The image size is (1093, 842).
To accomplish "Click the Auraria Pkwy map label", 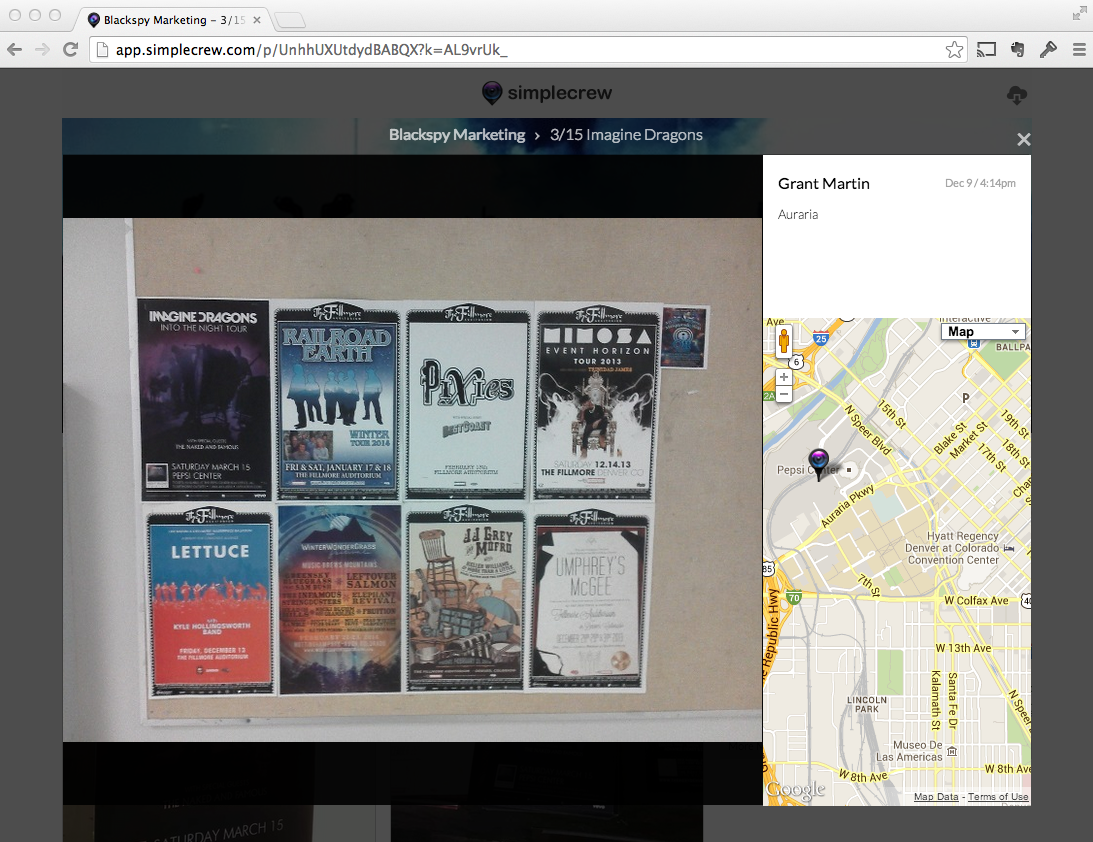I will pos(847,505).
